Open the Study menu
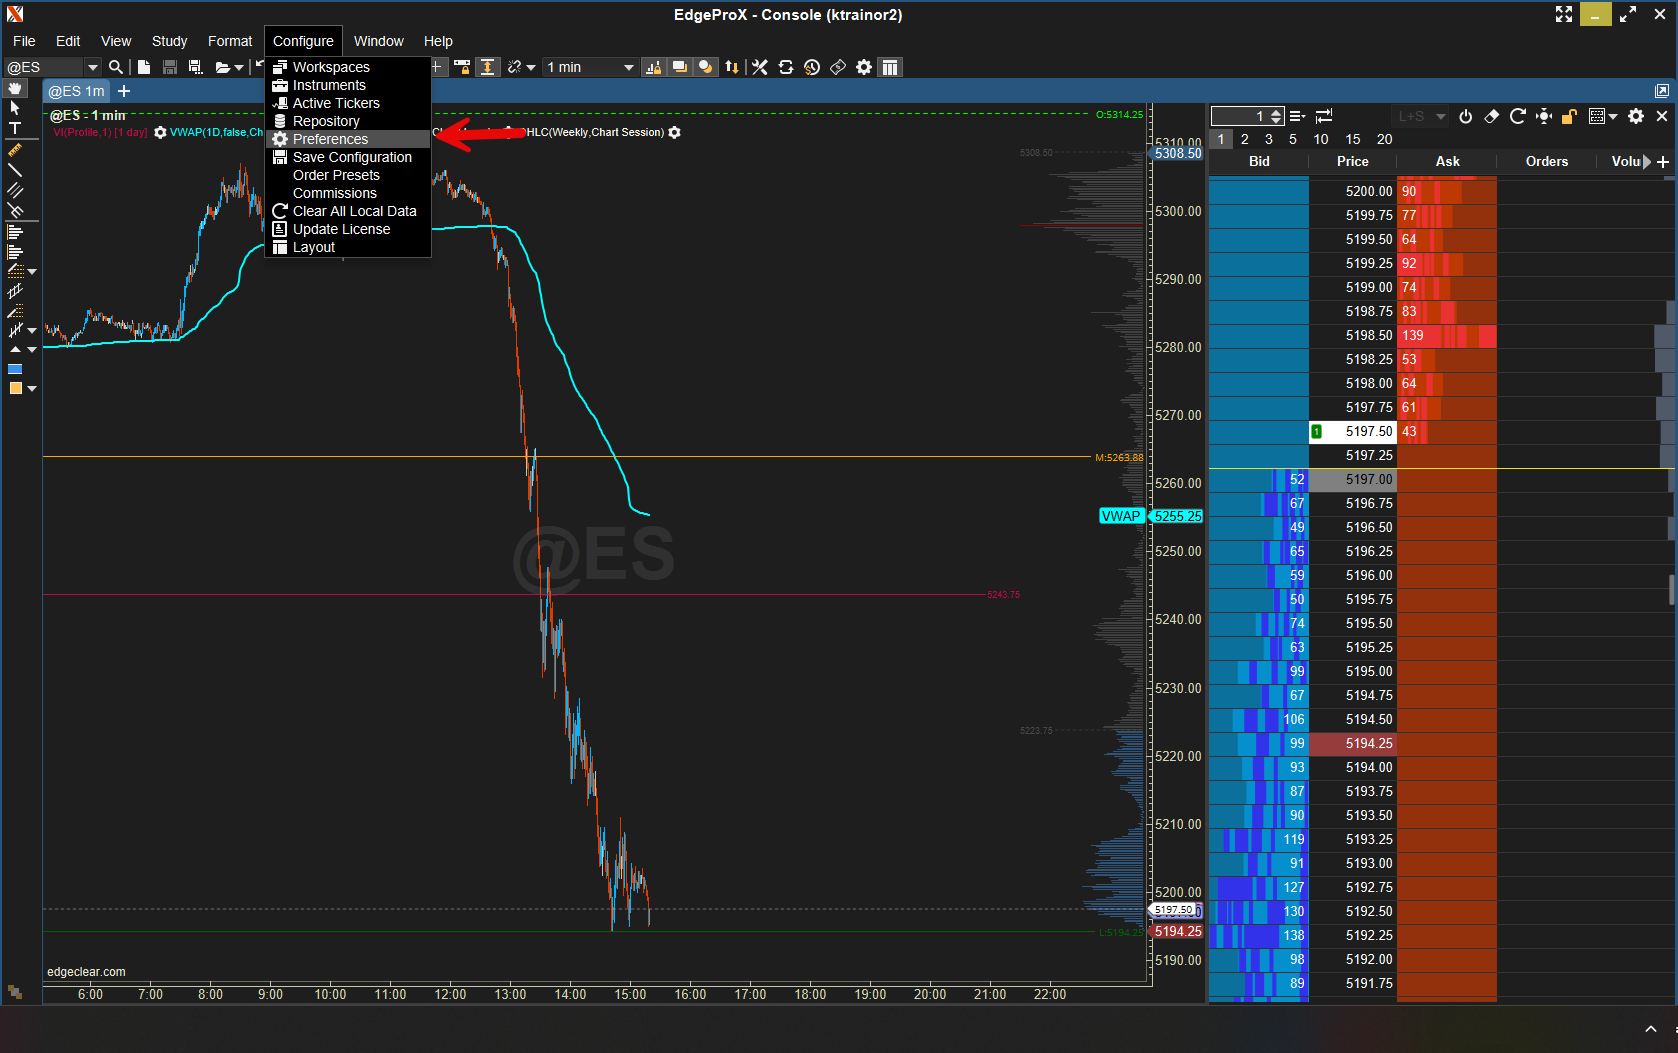The height and width of the screenshot is (1053, 1678). click(169, 41)
